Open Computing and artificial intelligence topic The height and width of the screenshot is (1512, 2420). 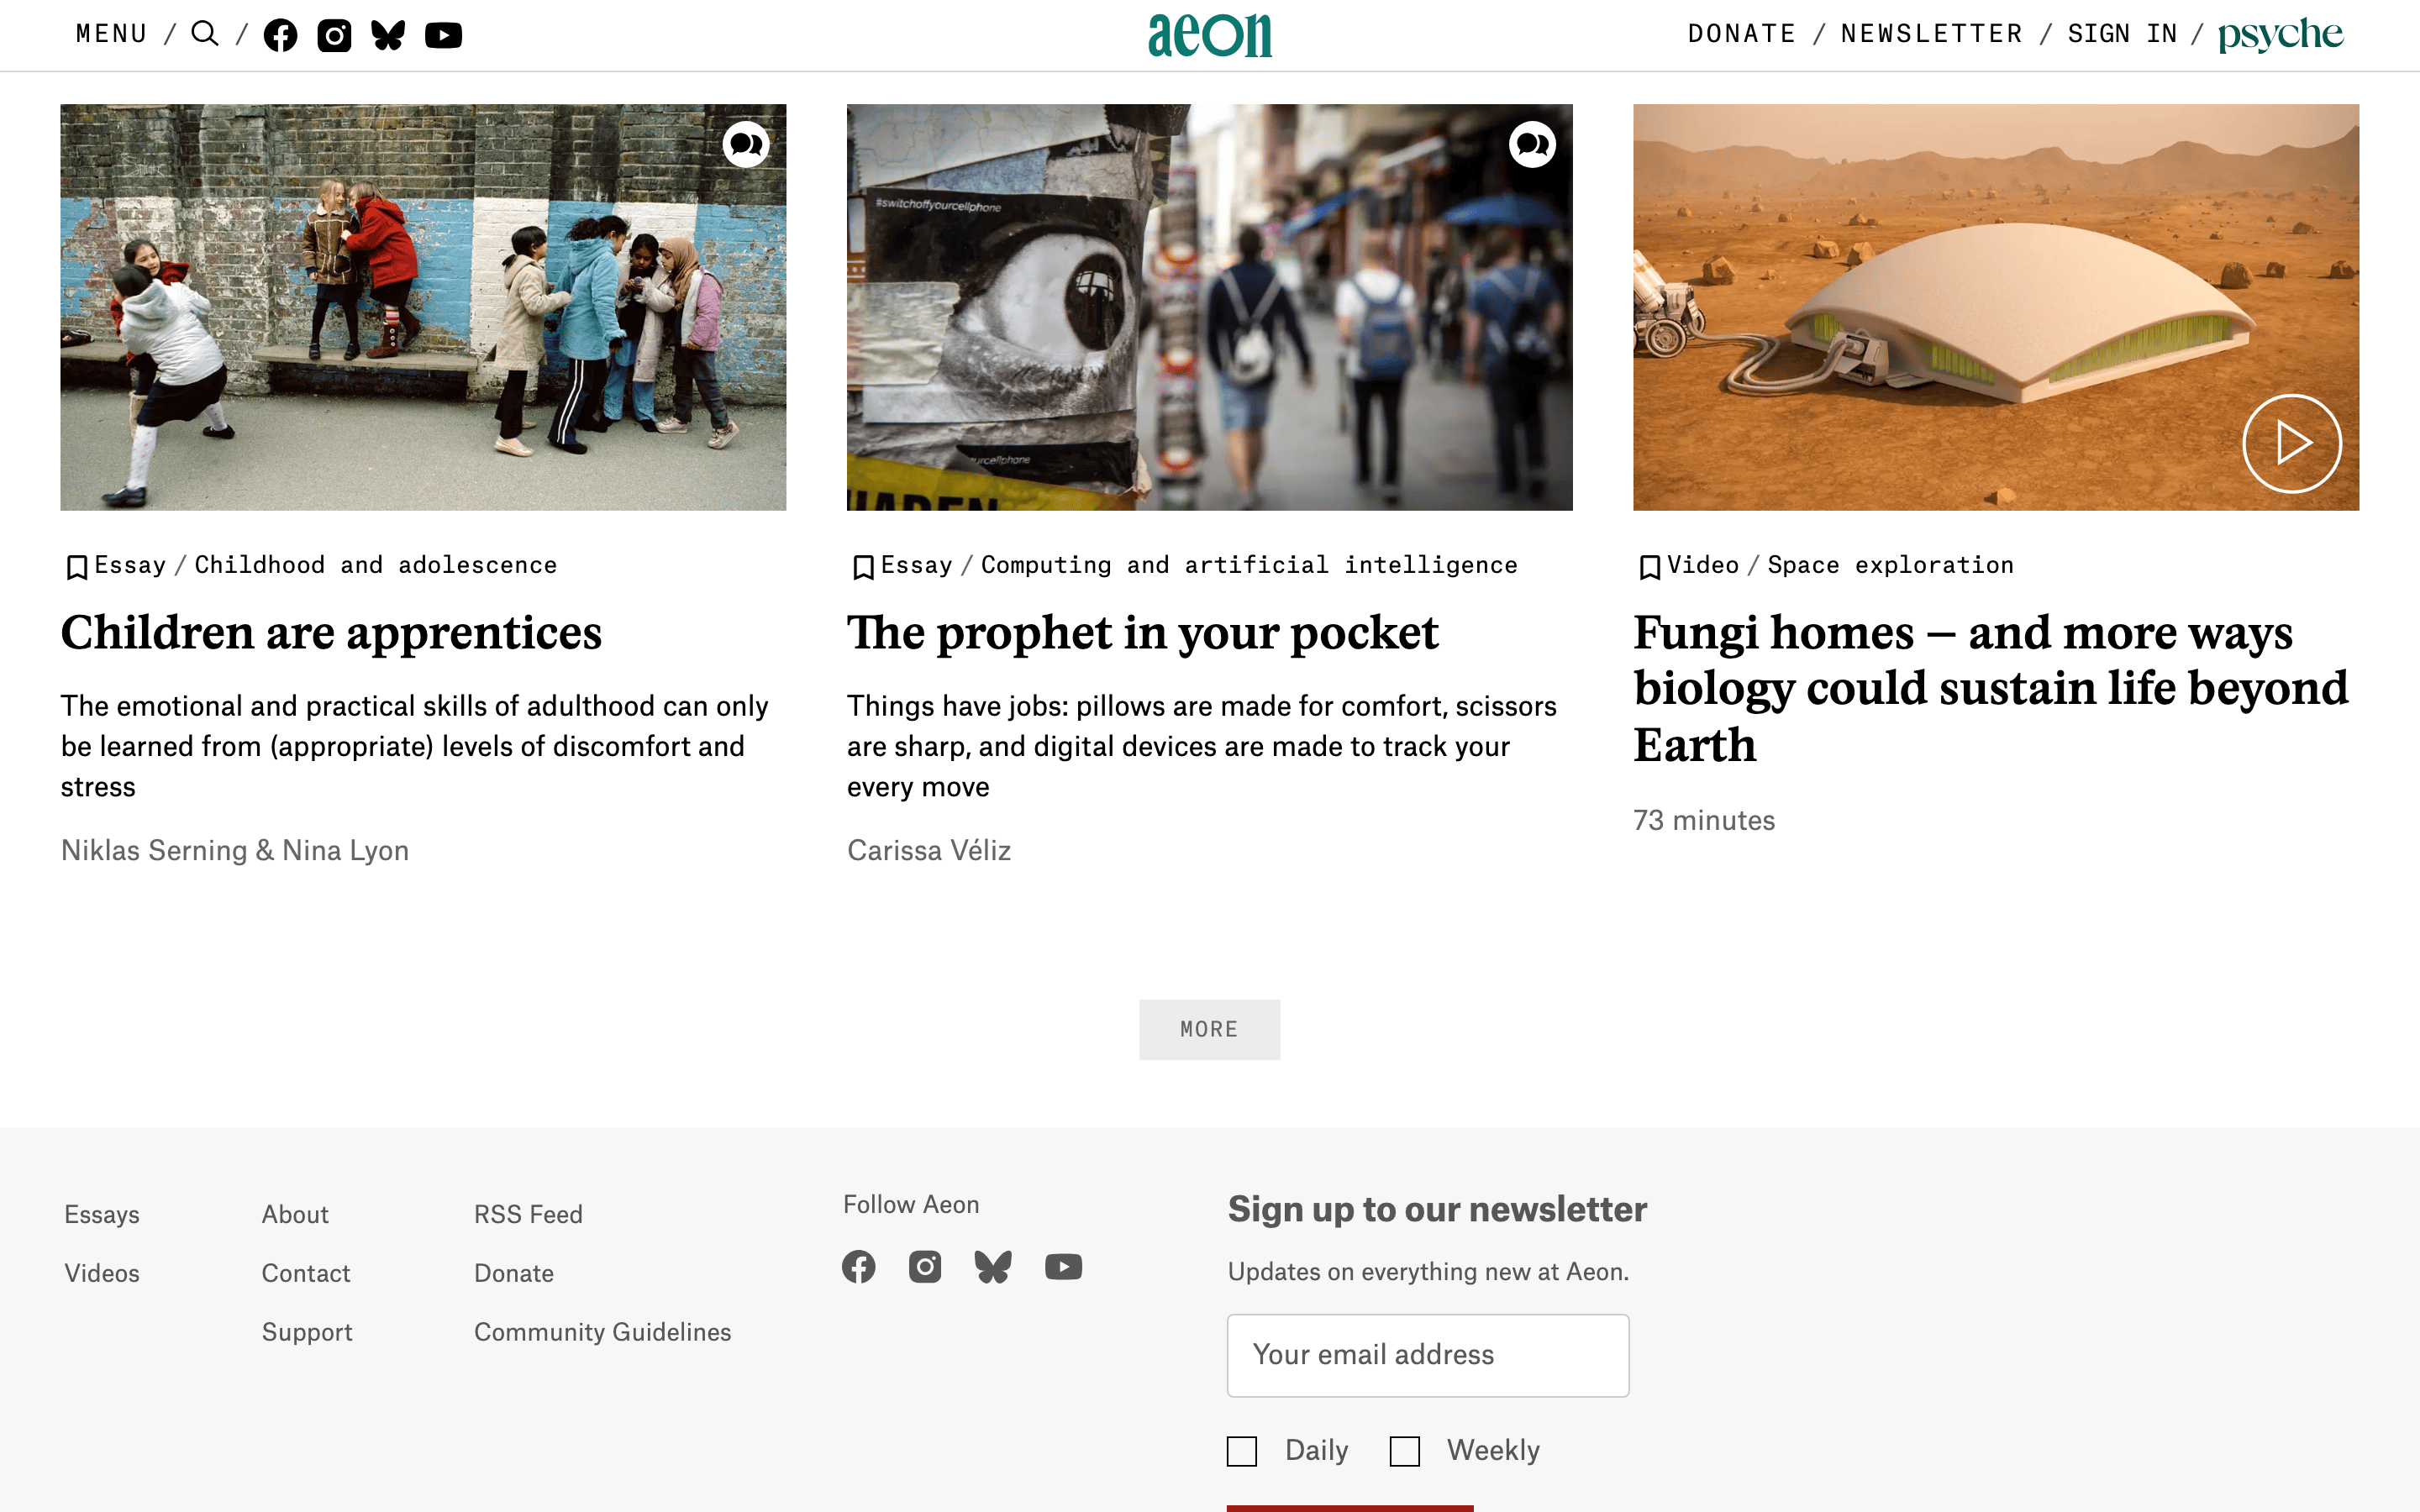point(1249,565)
